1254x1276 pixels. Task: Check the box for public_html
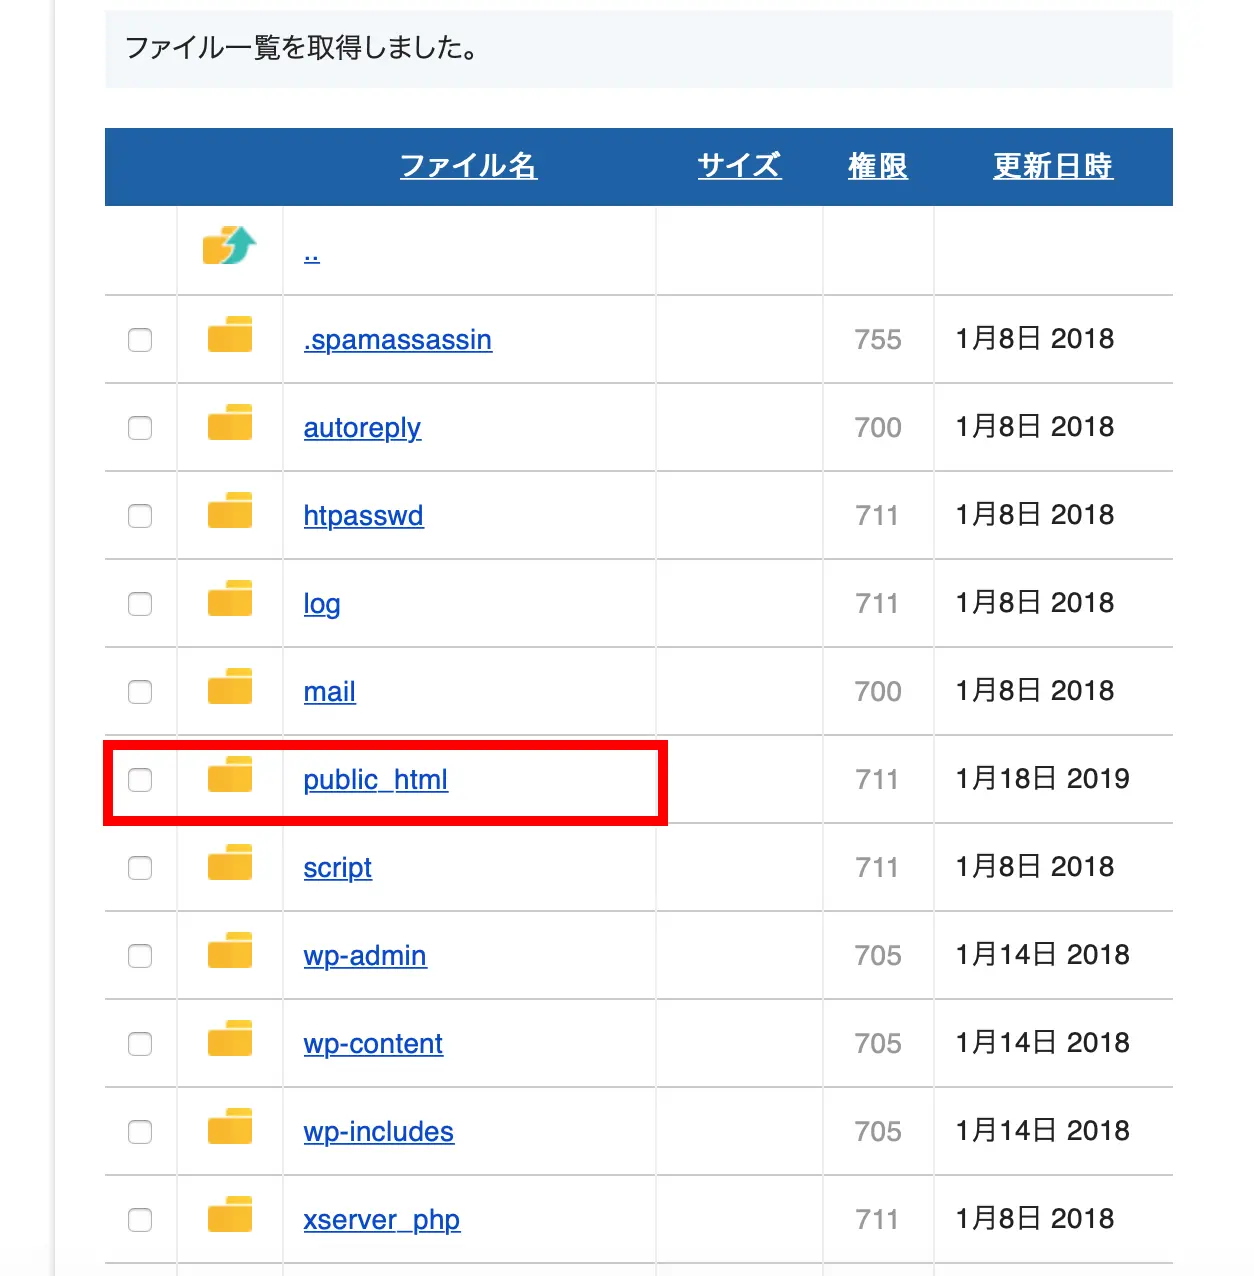click(140, 780)
